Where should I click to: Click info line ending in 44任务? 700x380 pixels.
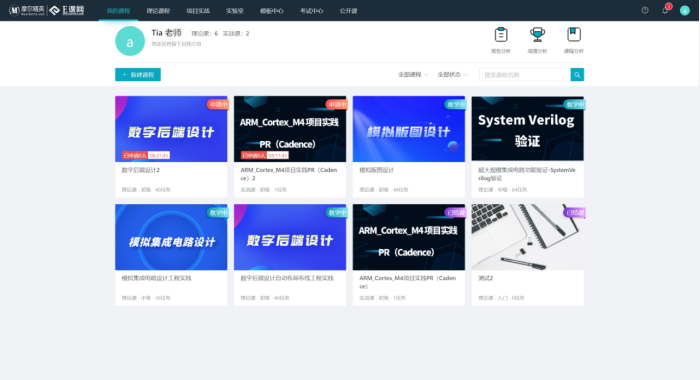tap(383, 190)
